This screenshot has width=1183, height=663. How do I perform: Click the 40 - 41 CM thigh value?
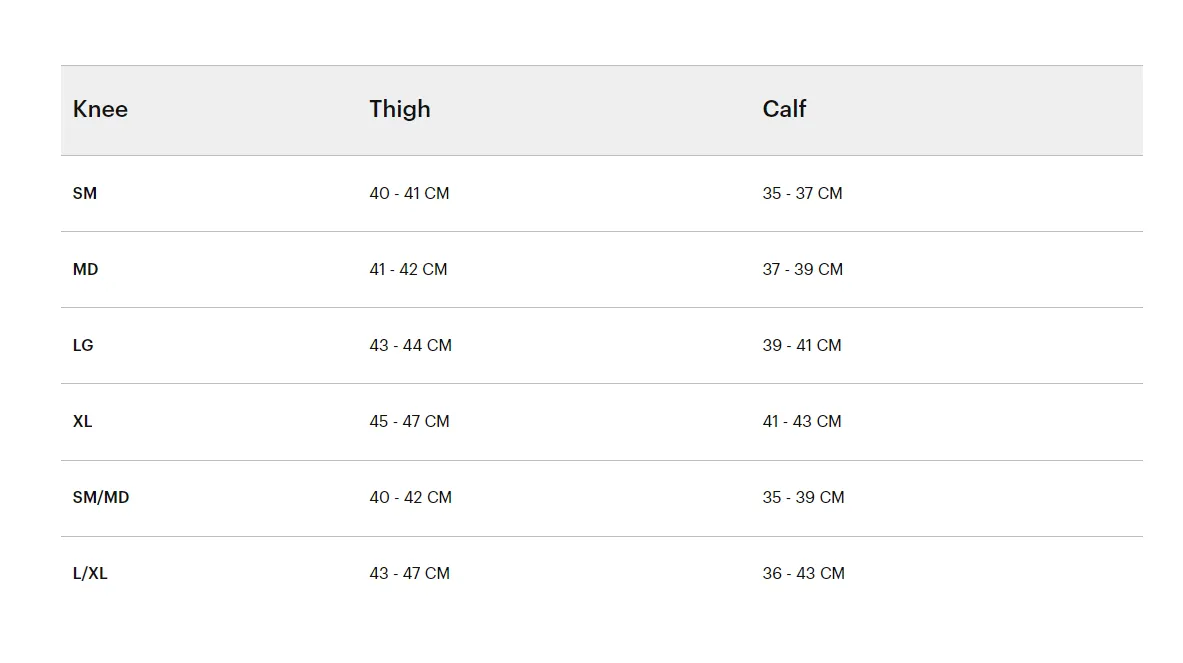(x=409, y=194)
